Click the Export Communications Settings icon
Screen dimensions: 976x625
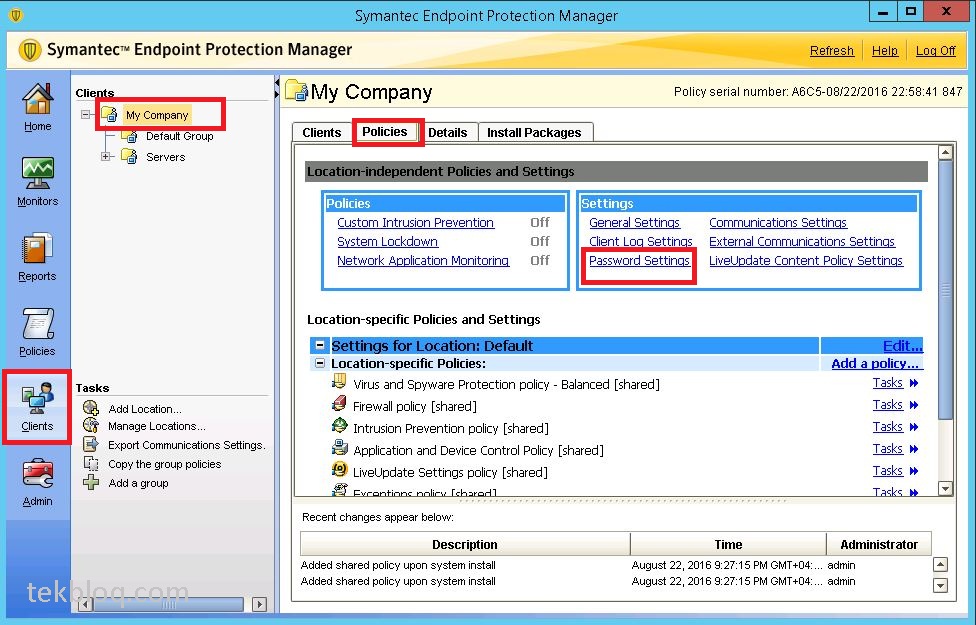91,444
